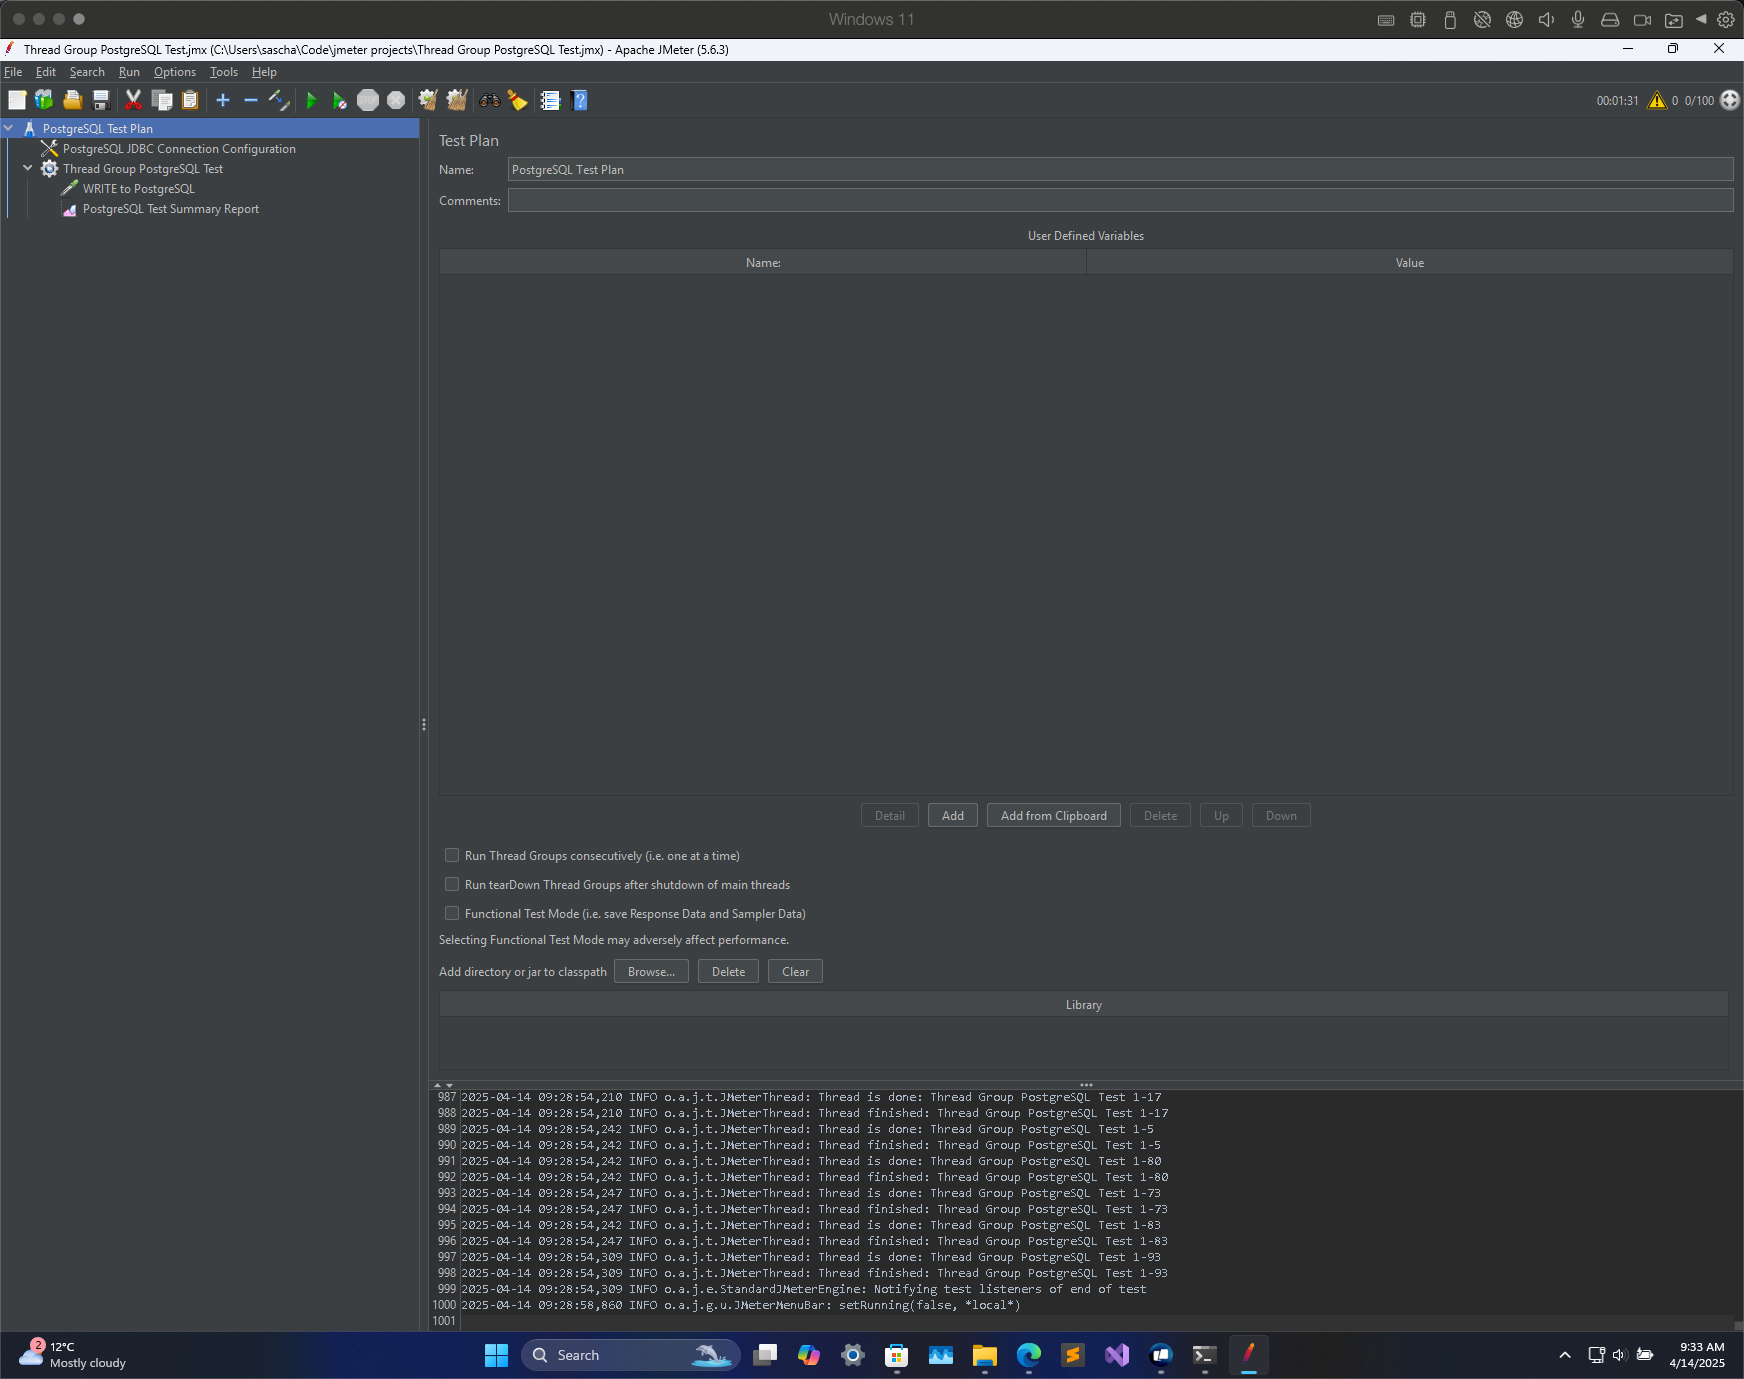Click the Add variable button
Screen dimensions: 1744x1379
tap(953, 815)
